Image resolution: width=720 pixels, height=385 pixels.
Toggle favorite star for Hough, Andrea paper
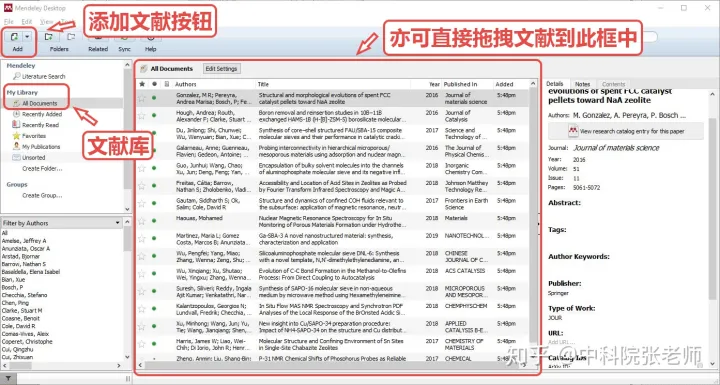tap(142, 116)
